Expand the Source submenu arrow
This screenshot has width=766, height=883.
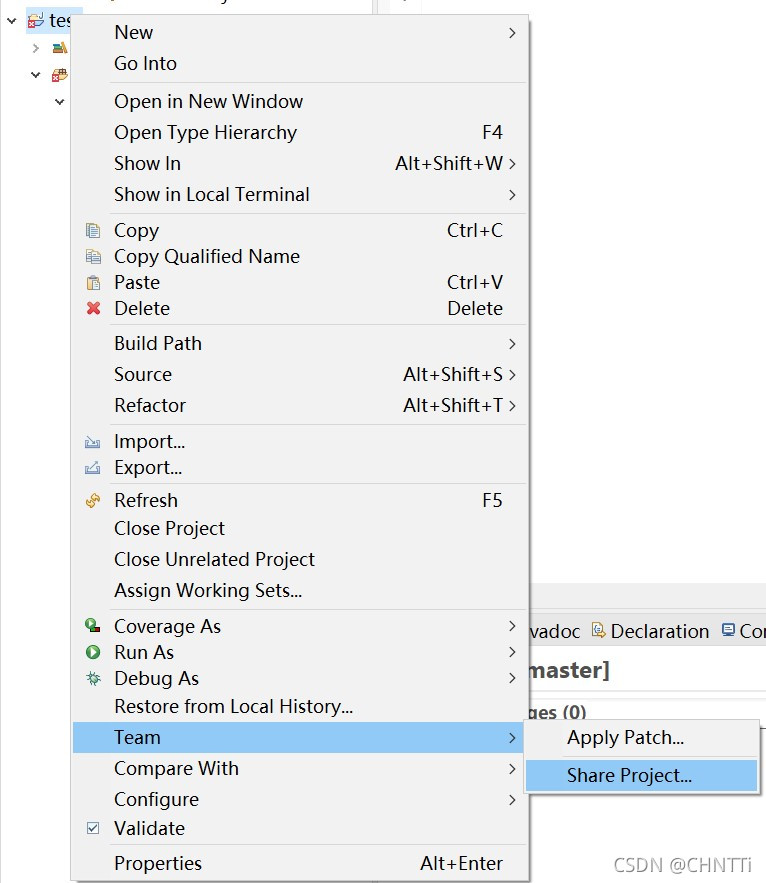(x=512, y=374)
